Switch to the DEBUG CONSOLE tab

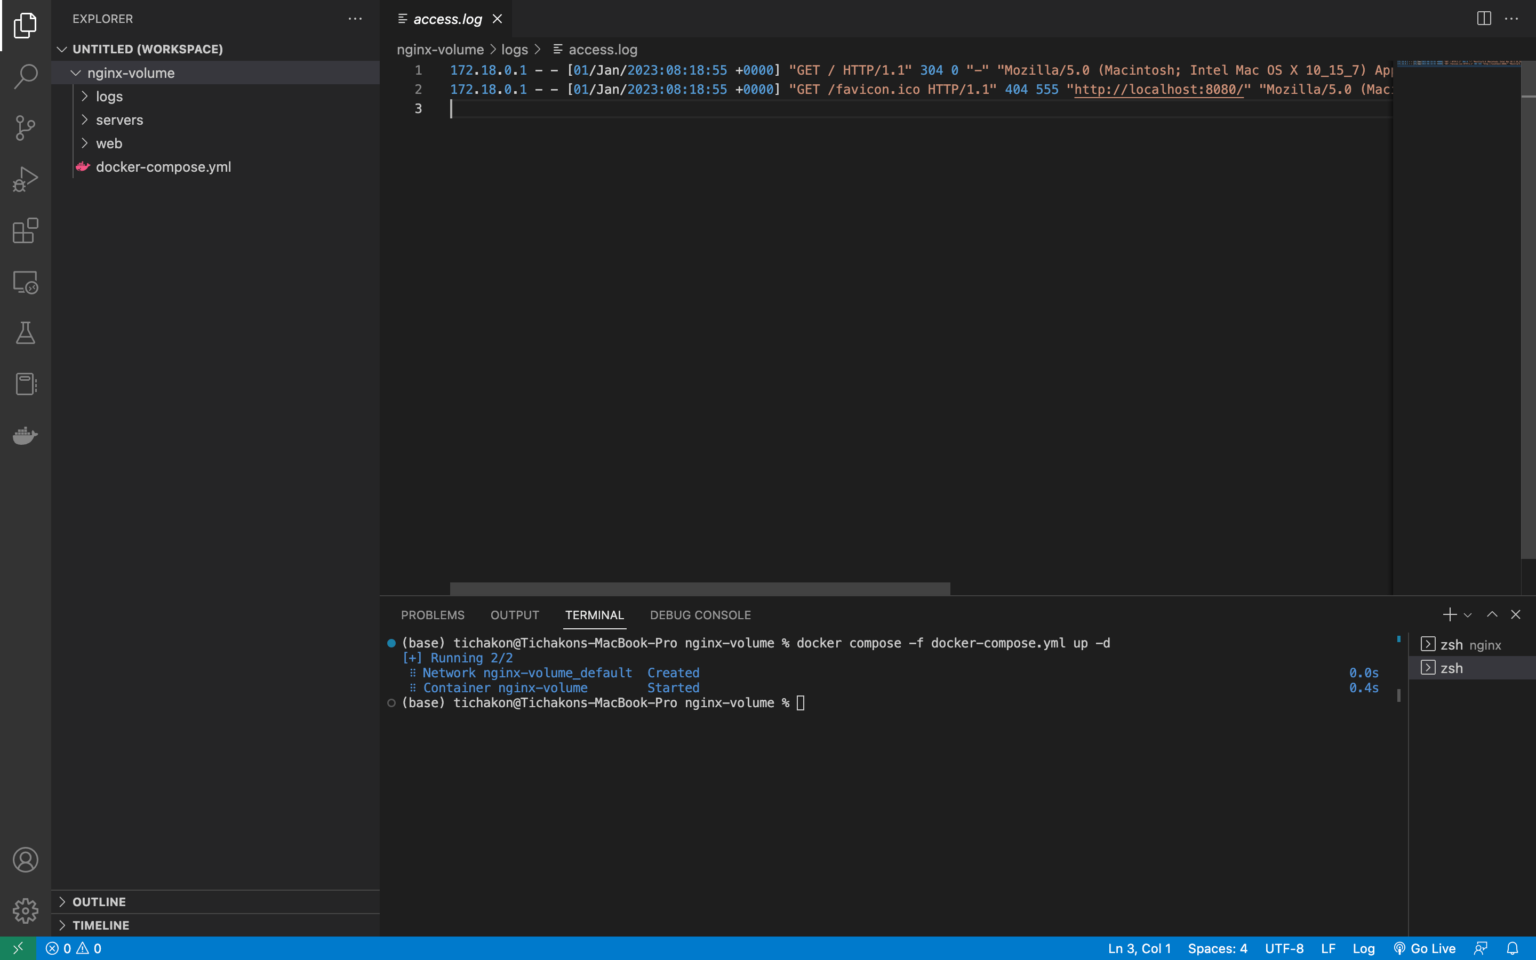700,615
